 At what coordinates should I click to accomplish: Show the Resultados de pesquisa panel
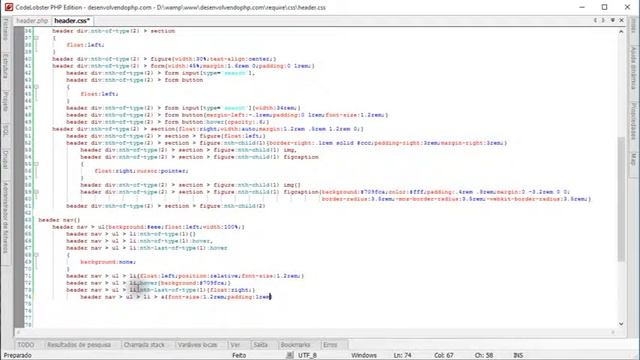pos(79,345)
